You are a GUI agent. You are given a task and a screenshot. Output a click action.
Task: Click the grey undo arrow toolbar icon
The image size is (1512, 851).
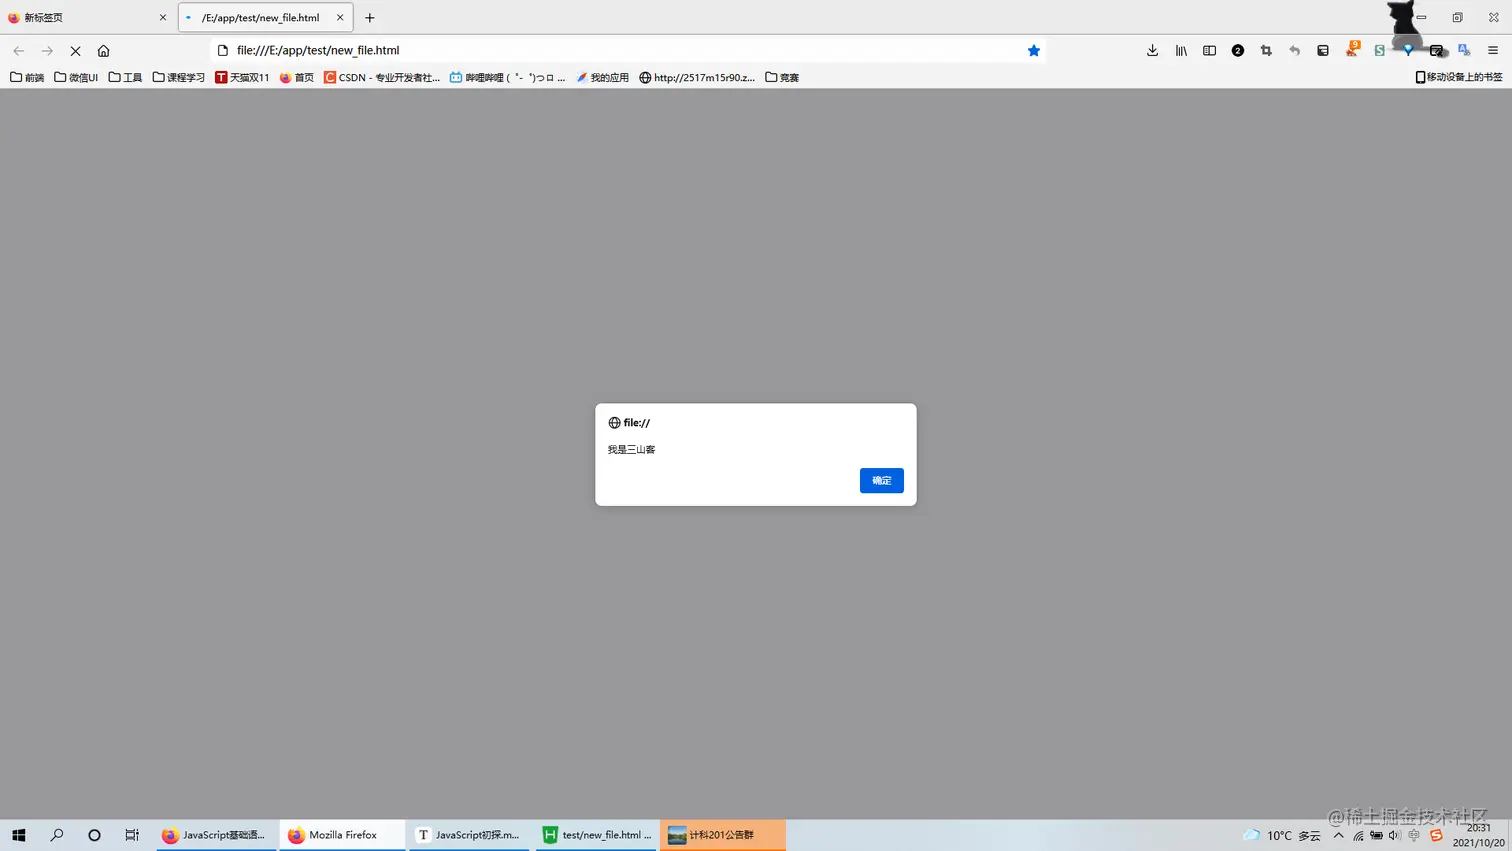pyautogui.click(x=1294, y=50)
